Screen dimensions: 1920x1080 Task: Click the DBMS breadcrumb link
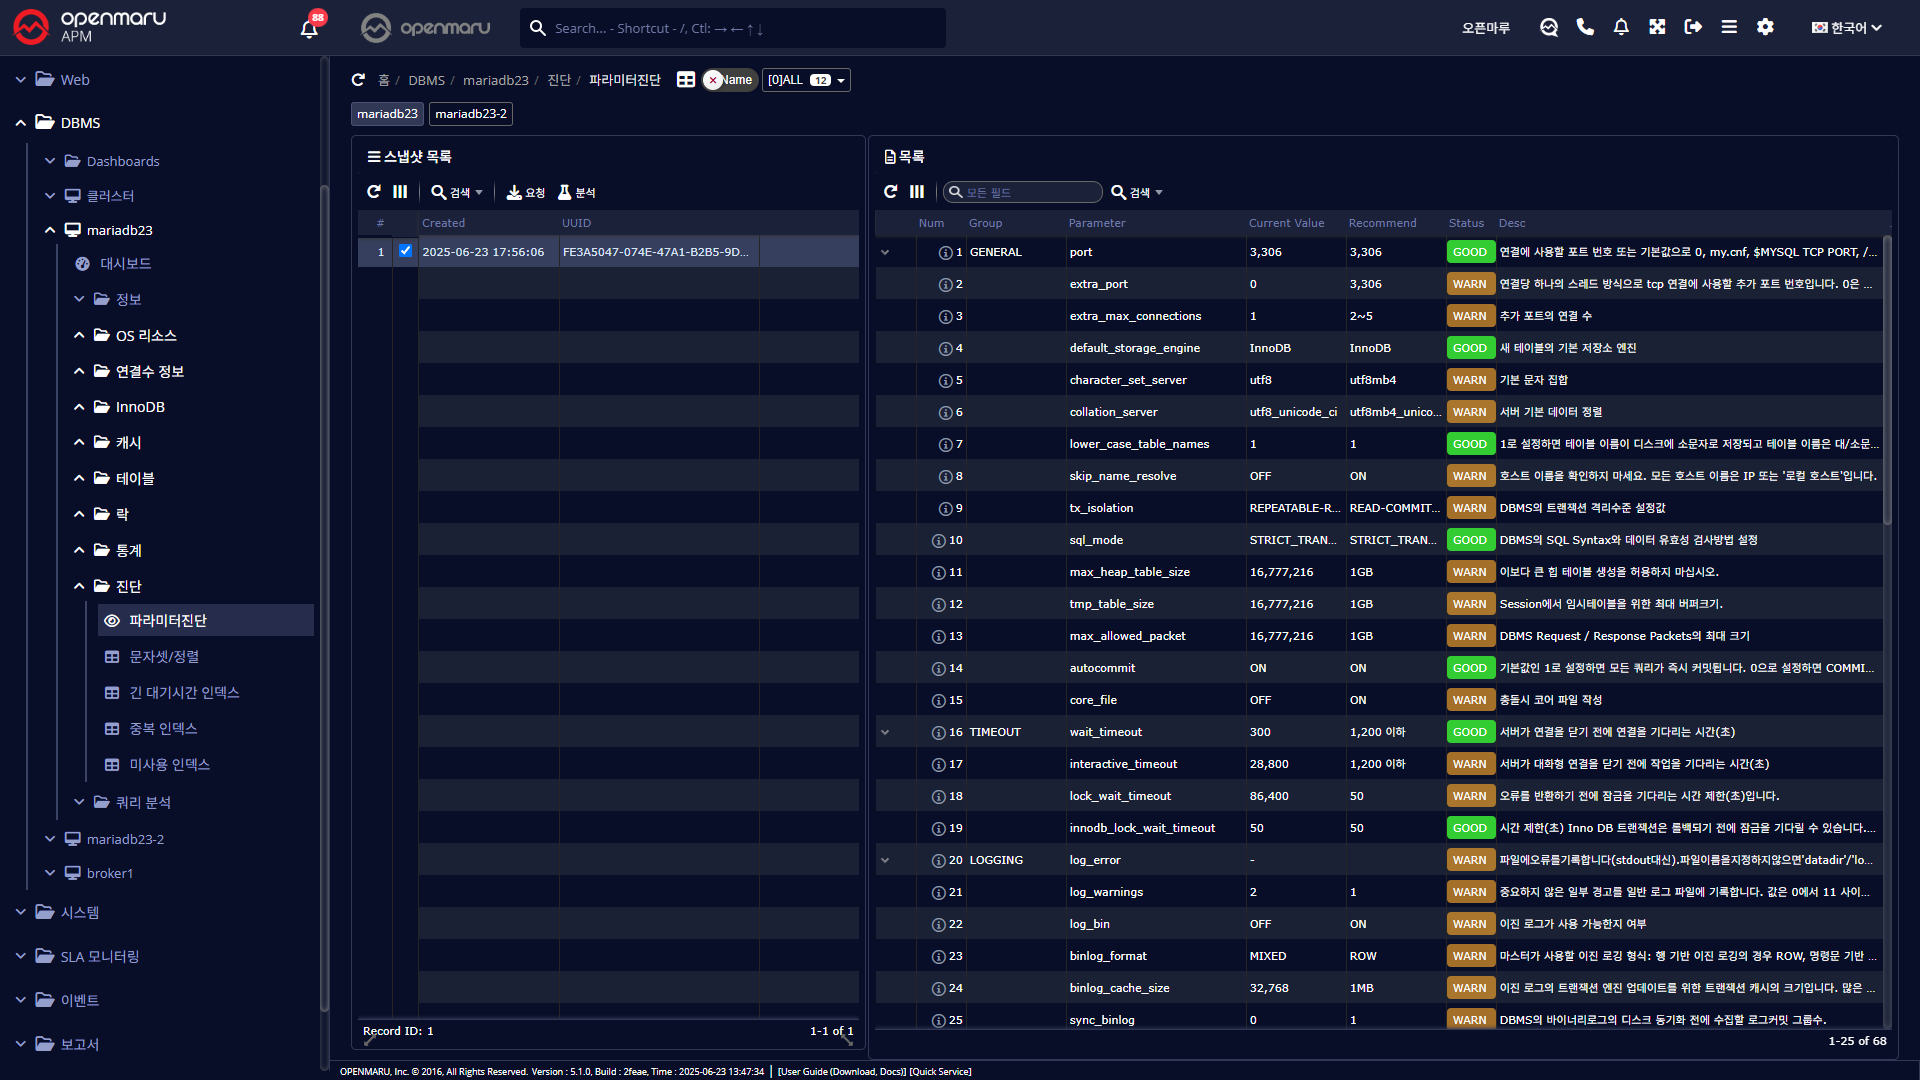pos(427,80)
